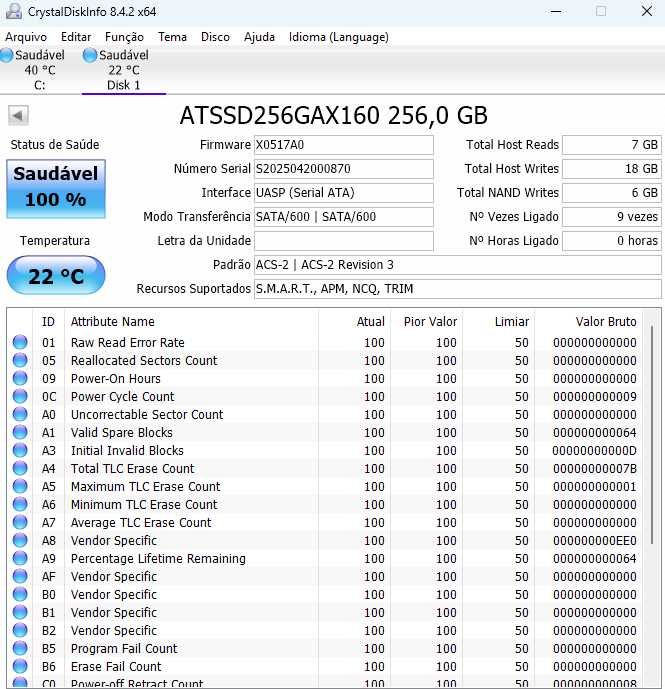Click the Total NAND Writes value 6 GB
Image resolution: width=665 pixels, height=689 pixels.
(612, 192)
